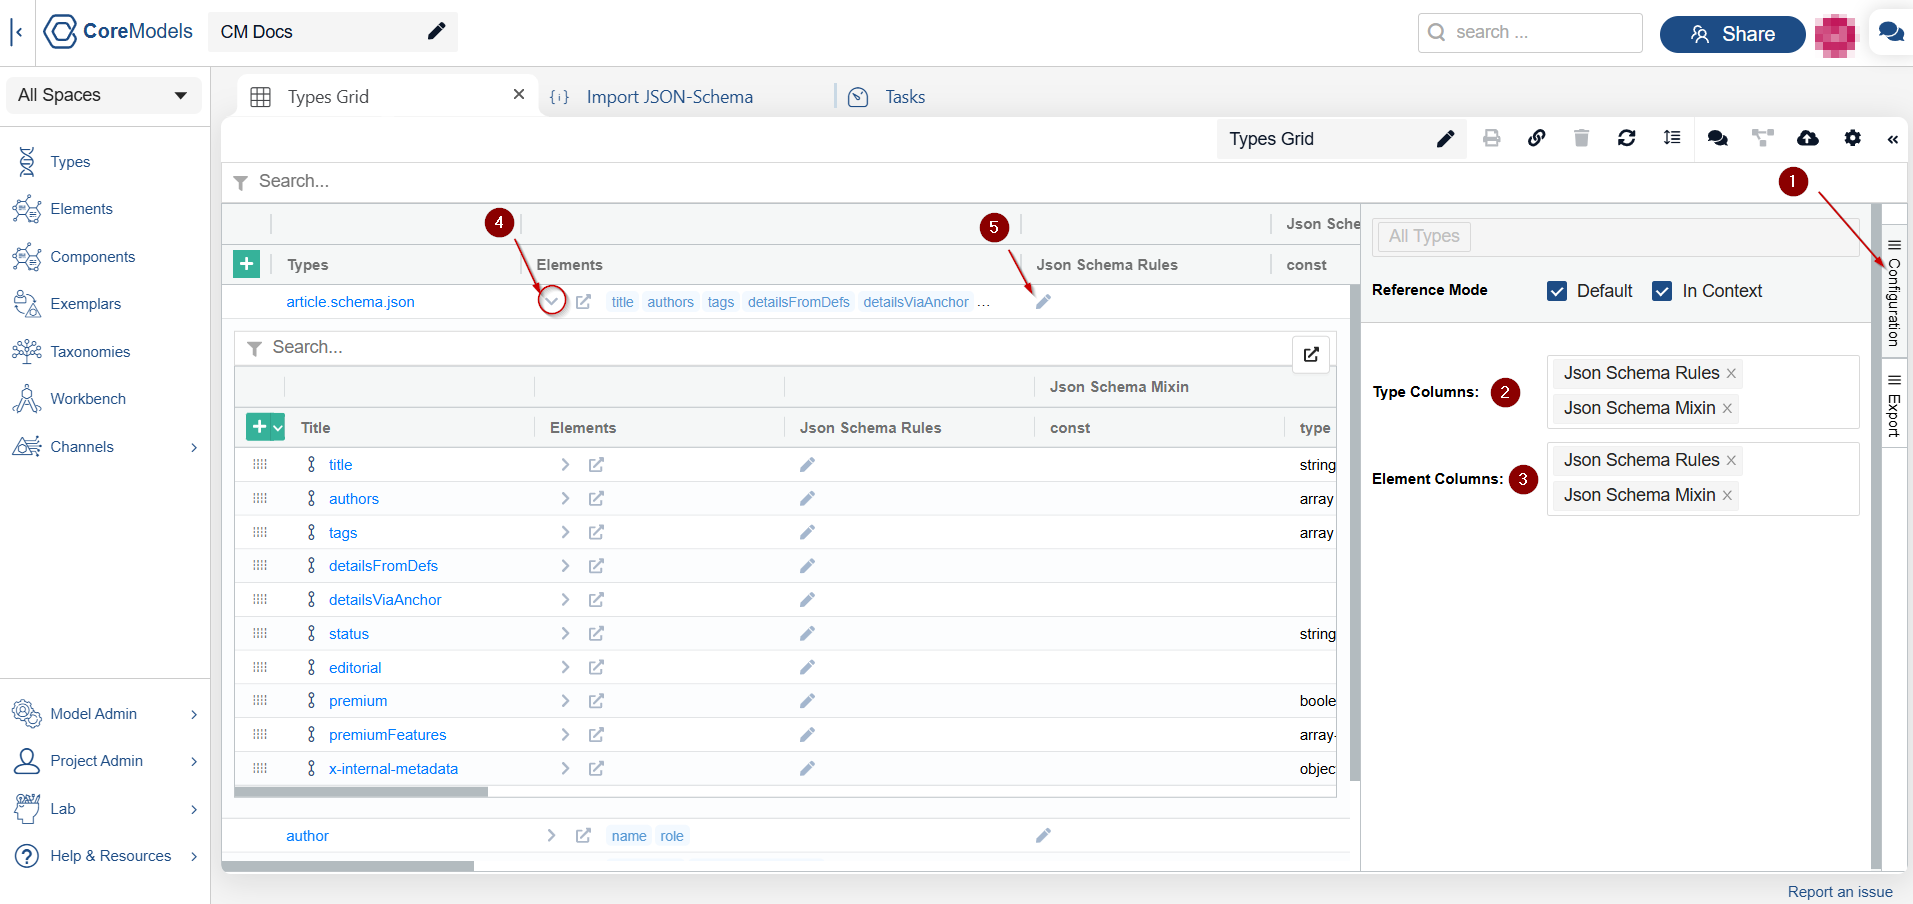The width and height of the screenshot is (1913, 904).
Task: Remove Json Schema Mixin from Type Columns
Action: [1727, 408]
